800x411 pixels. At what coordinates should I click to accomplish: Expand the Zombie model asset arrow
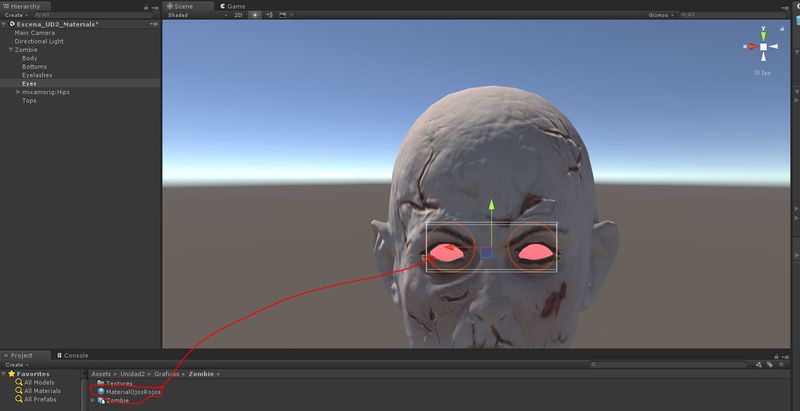click(x=93, y=400)
